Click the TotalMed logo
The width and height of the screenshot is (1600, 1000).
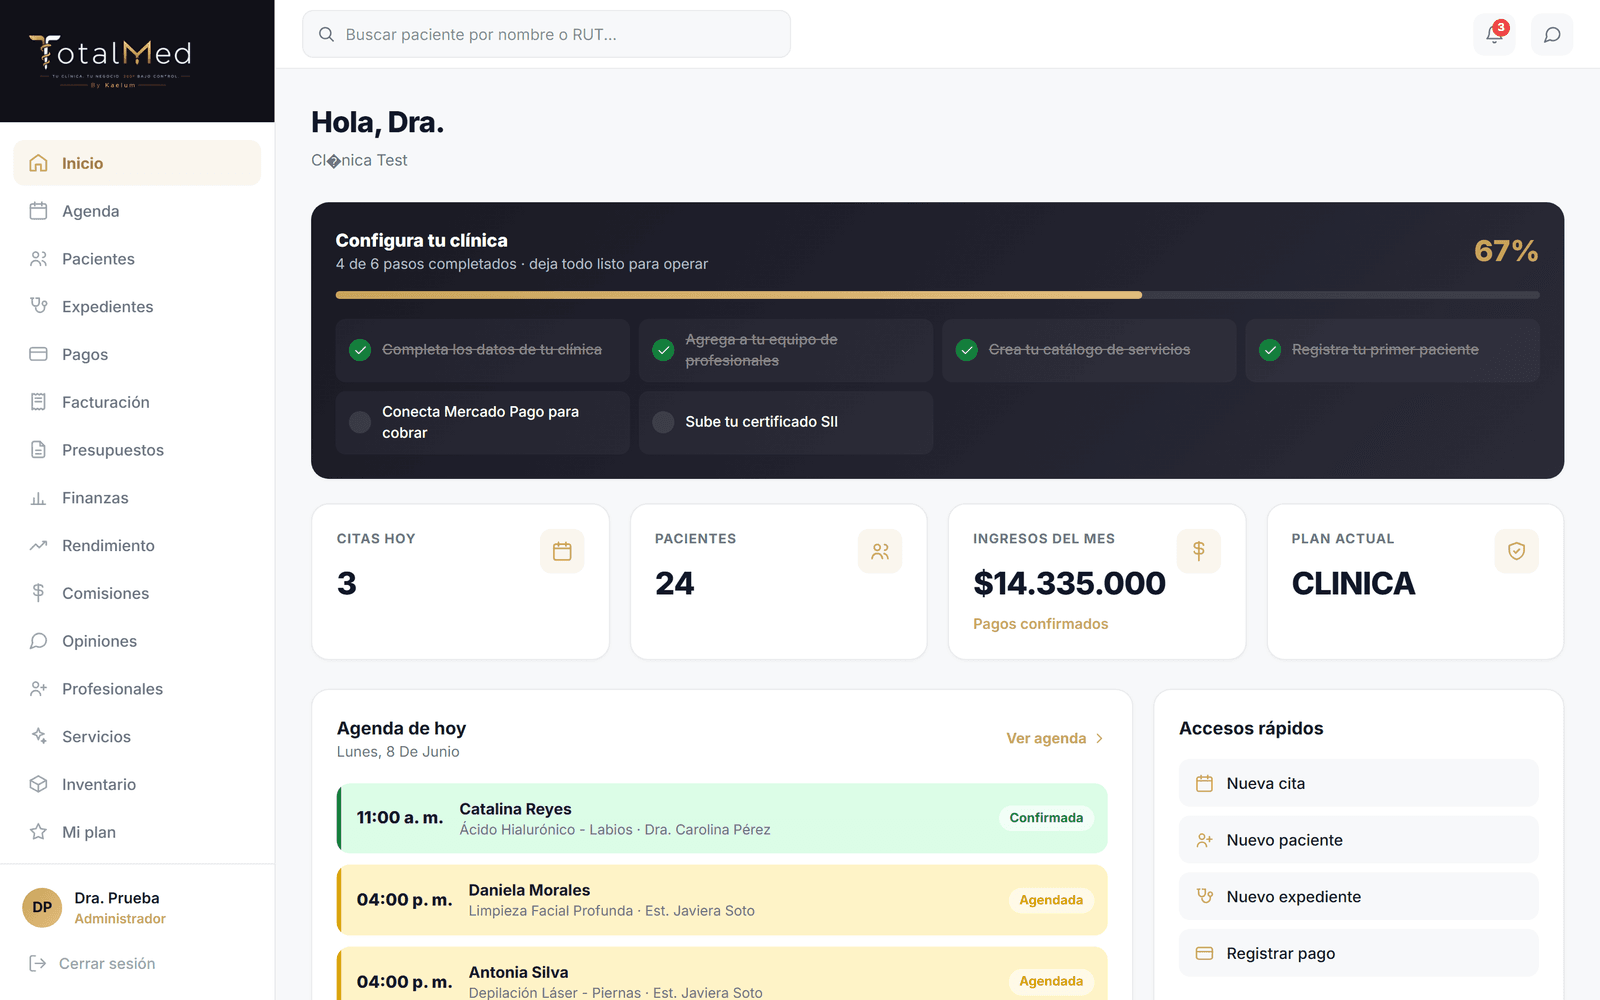point(110,60)
